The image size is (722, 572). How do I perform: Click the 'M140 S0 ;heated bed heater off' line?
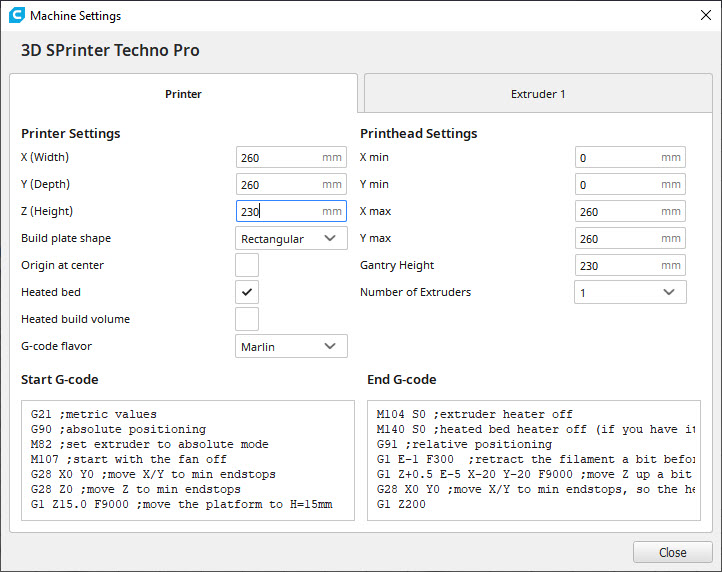tap(536, 429)
